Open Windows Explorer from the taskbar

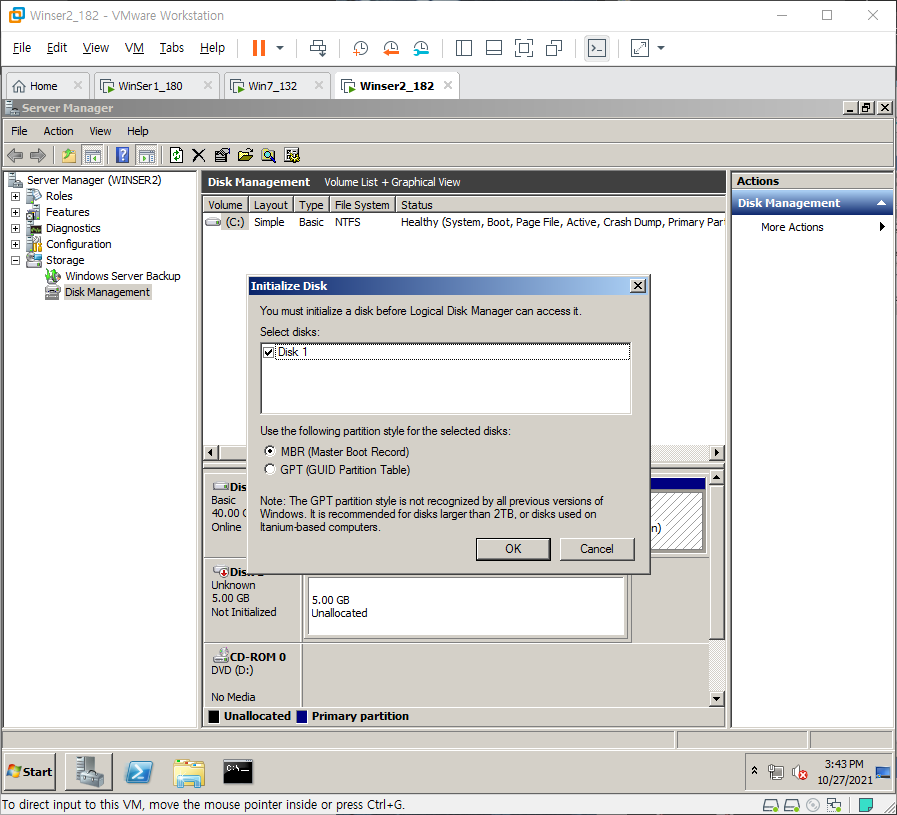click(x=189, y=773)
